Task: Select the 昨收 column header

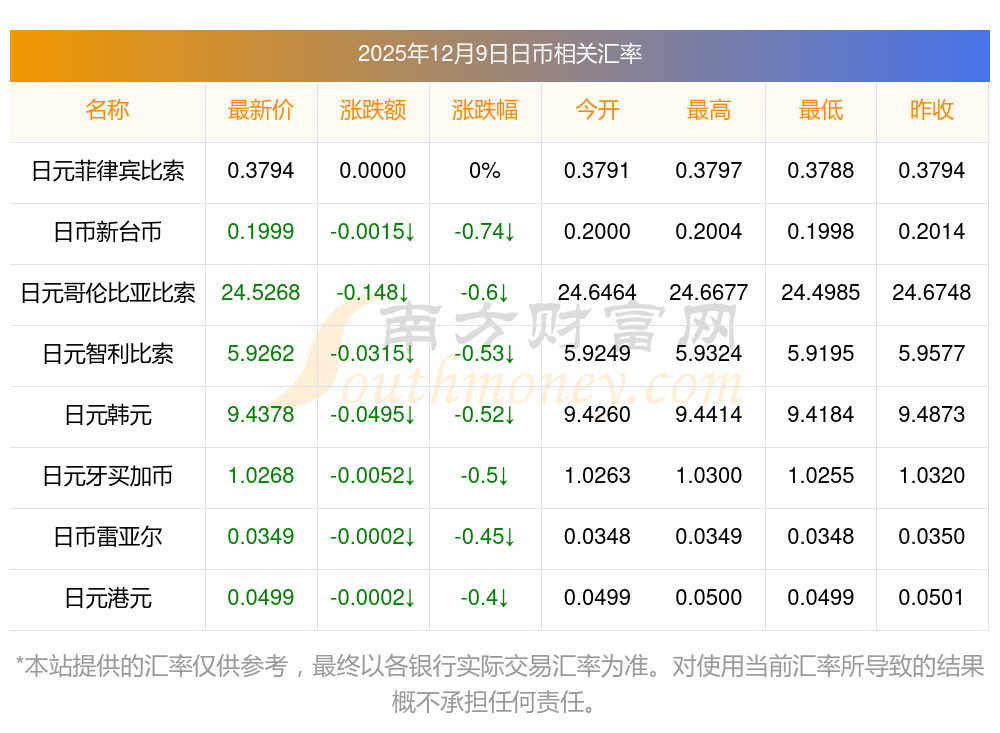Action: 932,110
